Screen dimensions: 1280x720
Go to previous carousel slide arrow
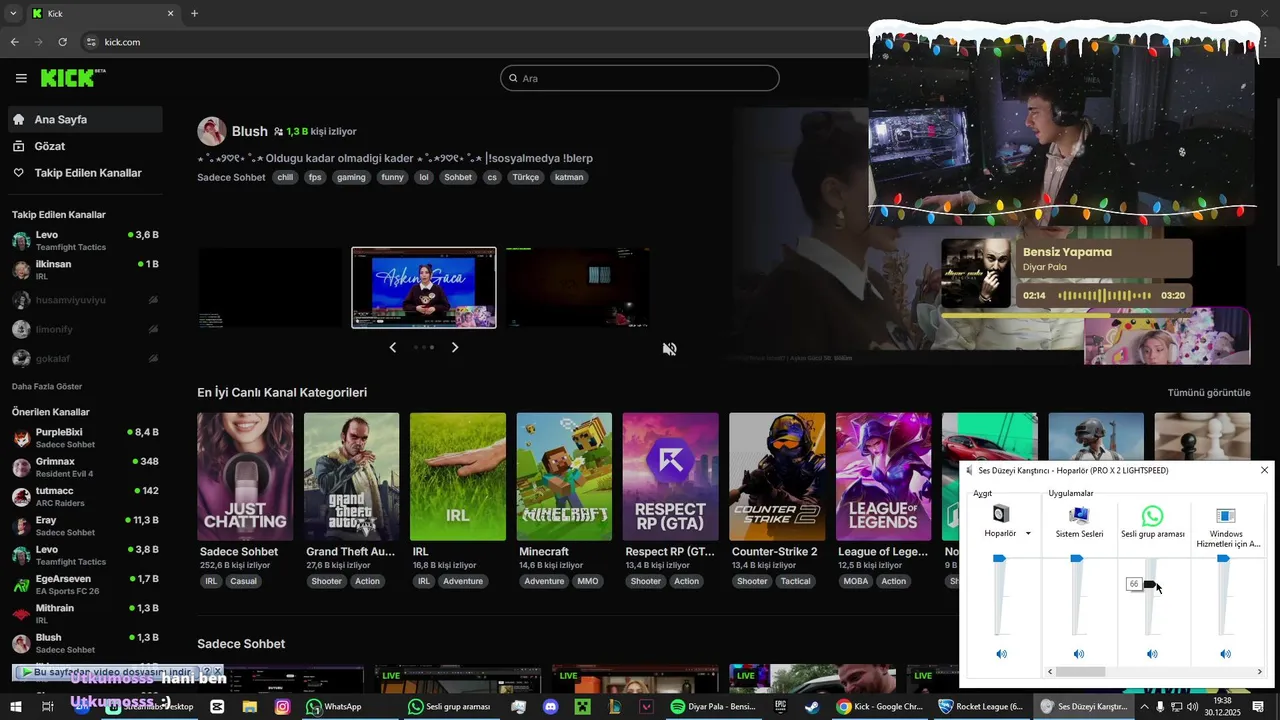[x=392, y=347]
